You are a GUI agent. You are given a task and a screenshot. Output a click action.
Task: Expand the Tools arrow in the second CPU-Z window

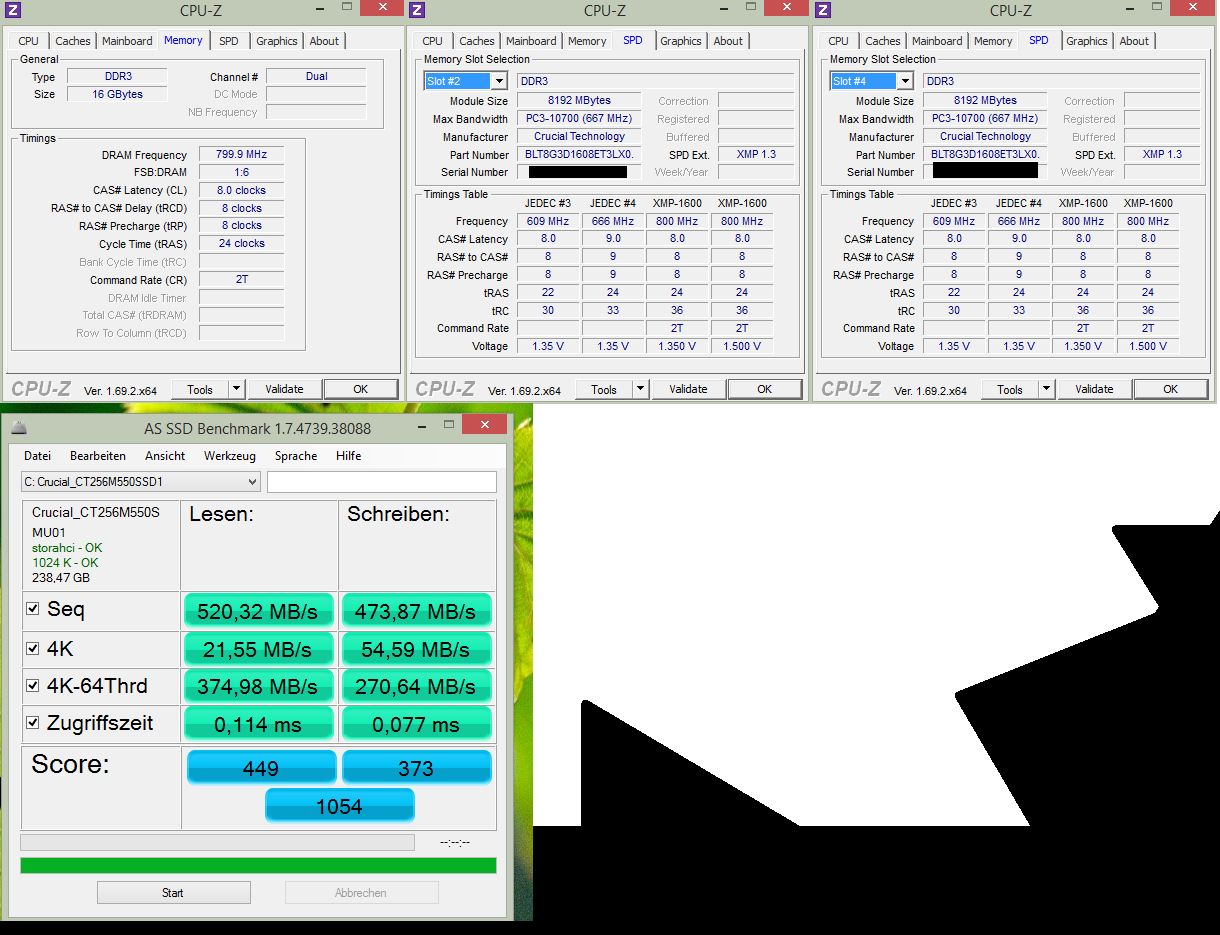640,389
